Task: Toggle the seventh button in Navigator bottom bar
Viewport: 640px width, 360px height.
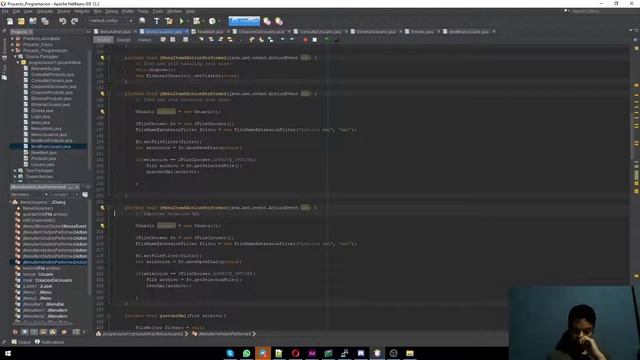Action: coord(76,332)
